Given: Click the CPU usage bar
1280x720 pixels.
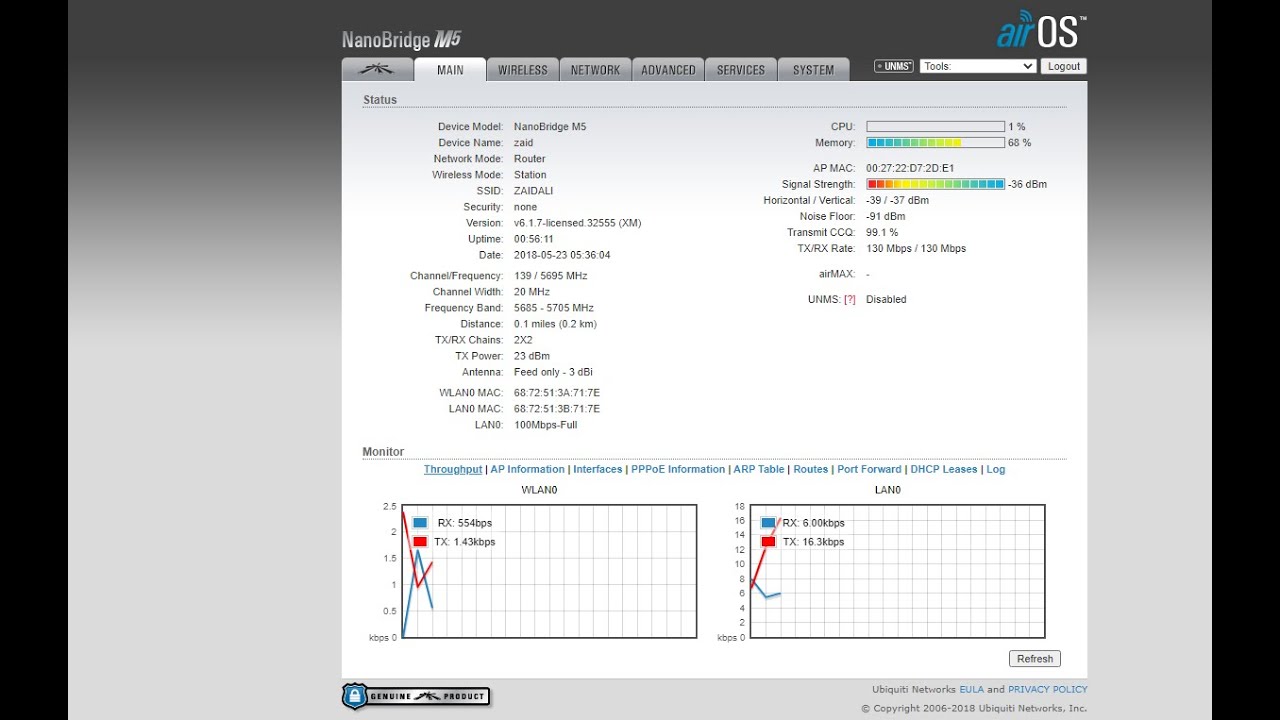Looking at the screenshot, I should 935,127.
